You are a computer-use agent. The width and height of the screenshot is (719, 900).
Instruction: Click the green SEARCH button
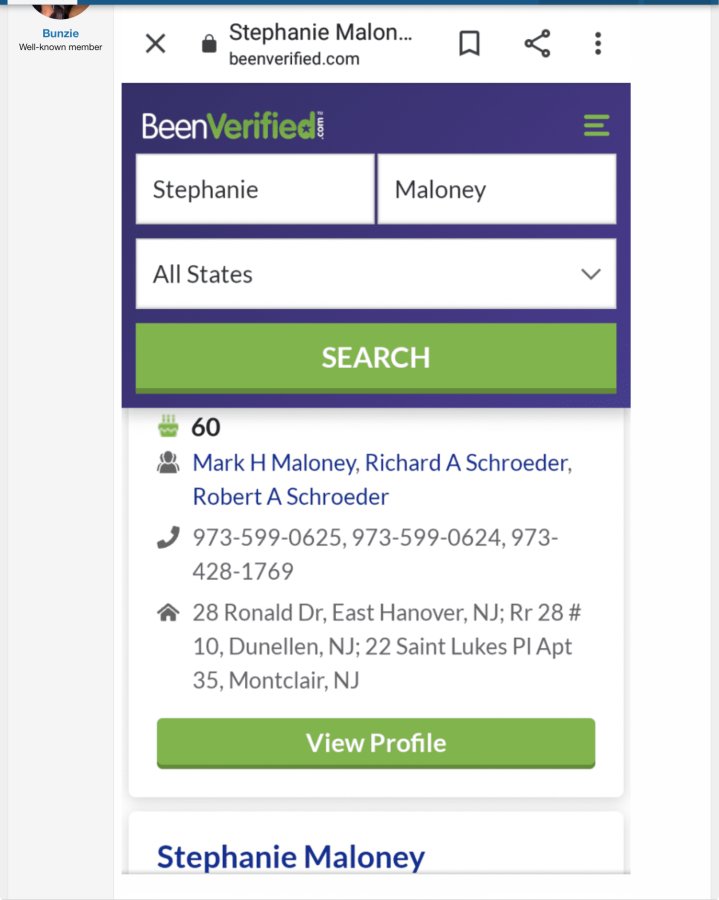(x=376, y=358)
